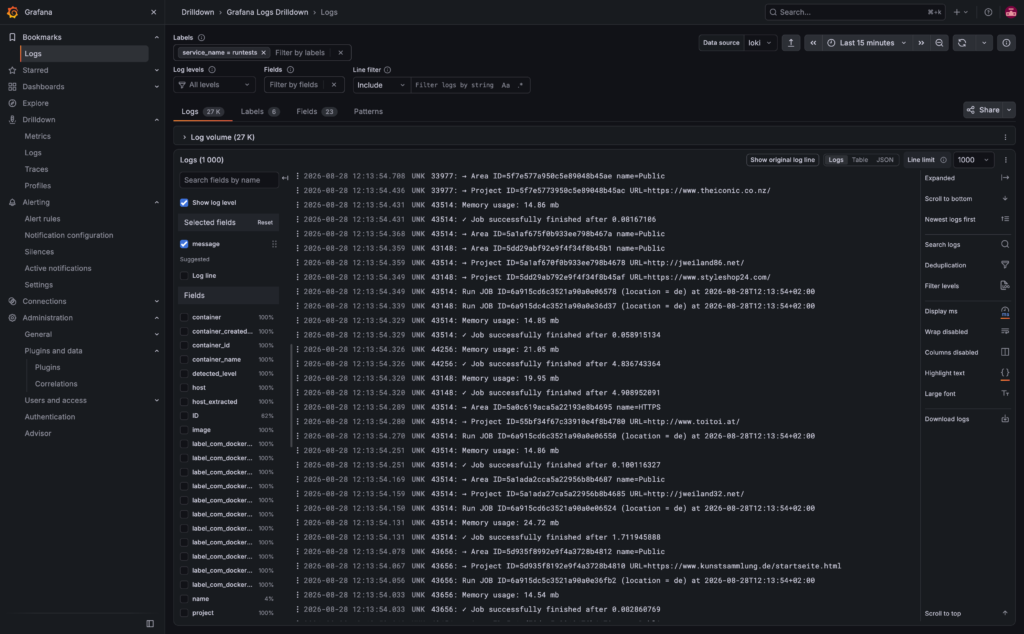
Task: Click the Show original log line button
Action: tap(782, 160)
